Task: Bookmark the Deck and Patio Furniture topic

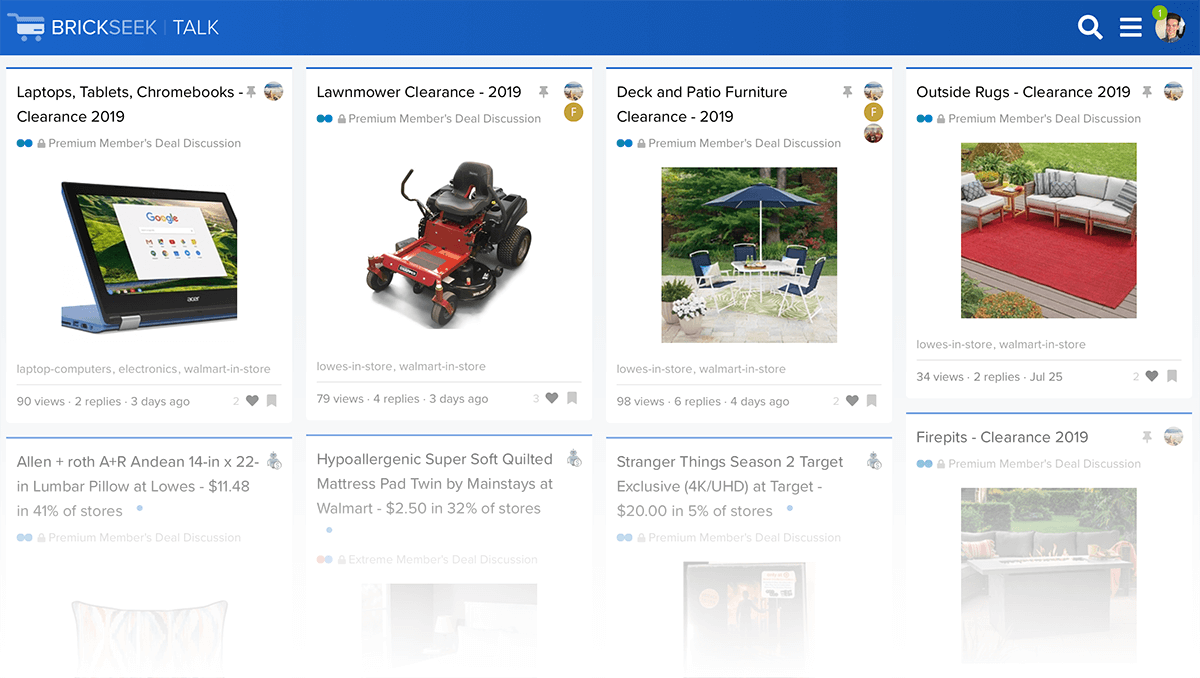Action: [872, 401]
